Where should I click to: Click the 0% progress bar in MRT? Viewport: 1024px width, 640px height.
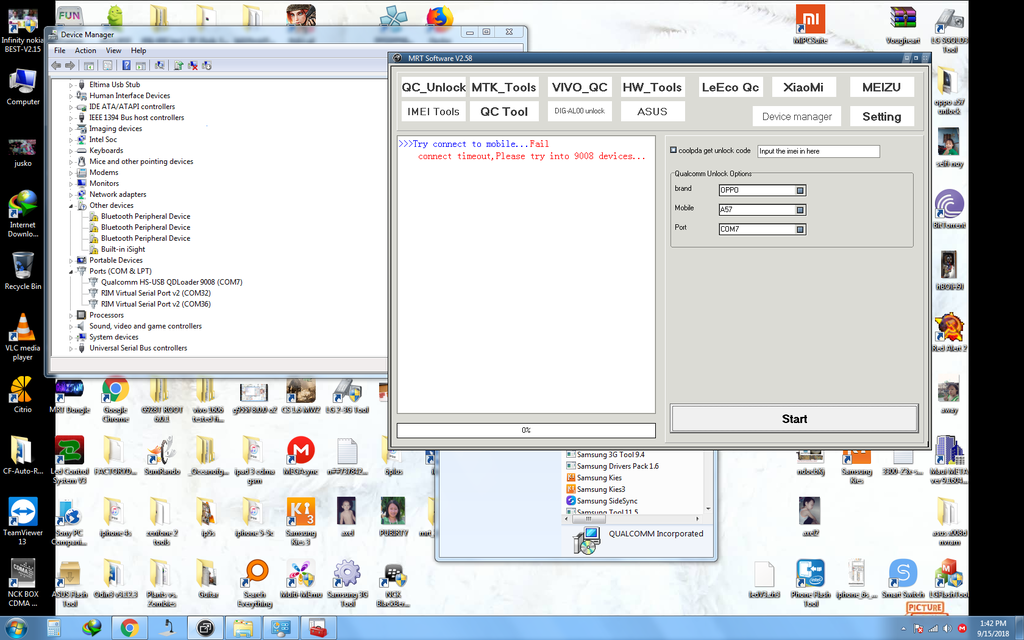click(526, 430)
